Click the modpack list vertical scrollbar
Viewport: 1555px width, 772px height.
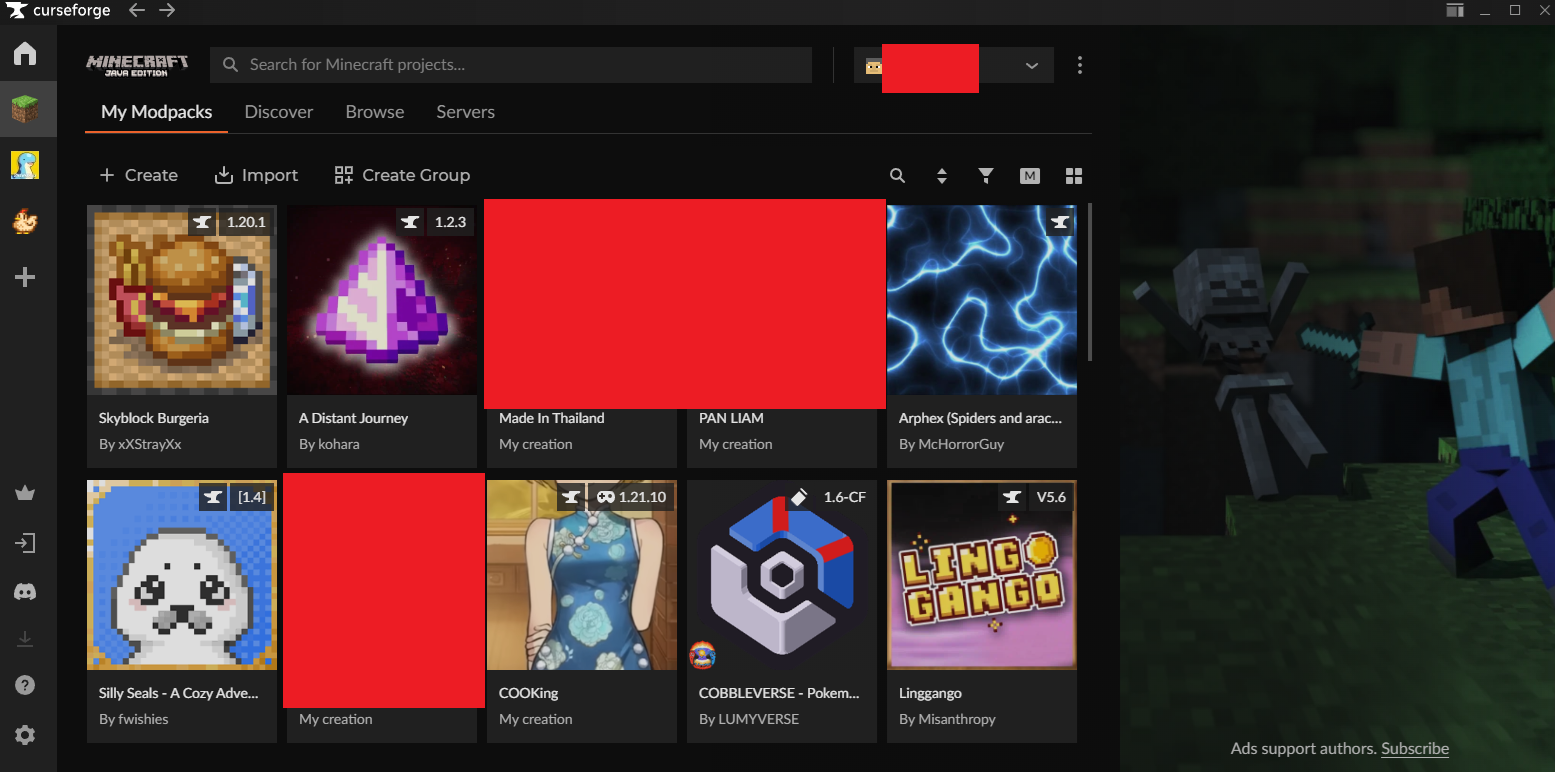[x=1090, y=282]
